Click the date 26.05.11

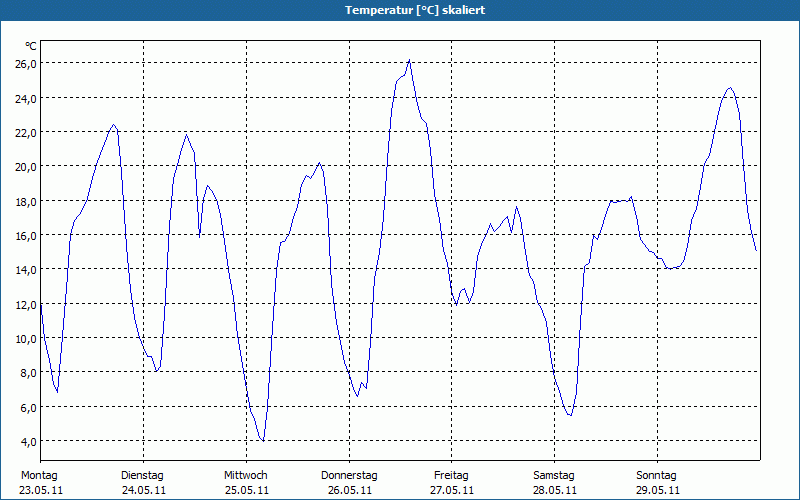349,490
